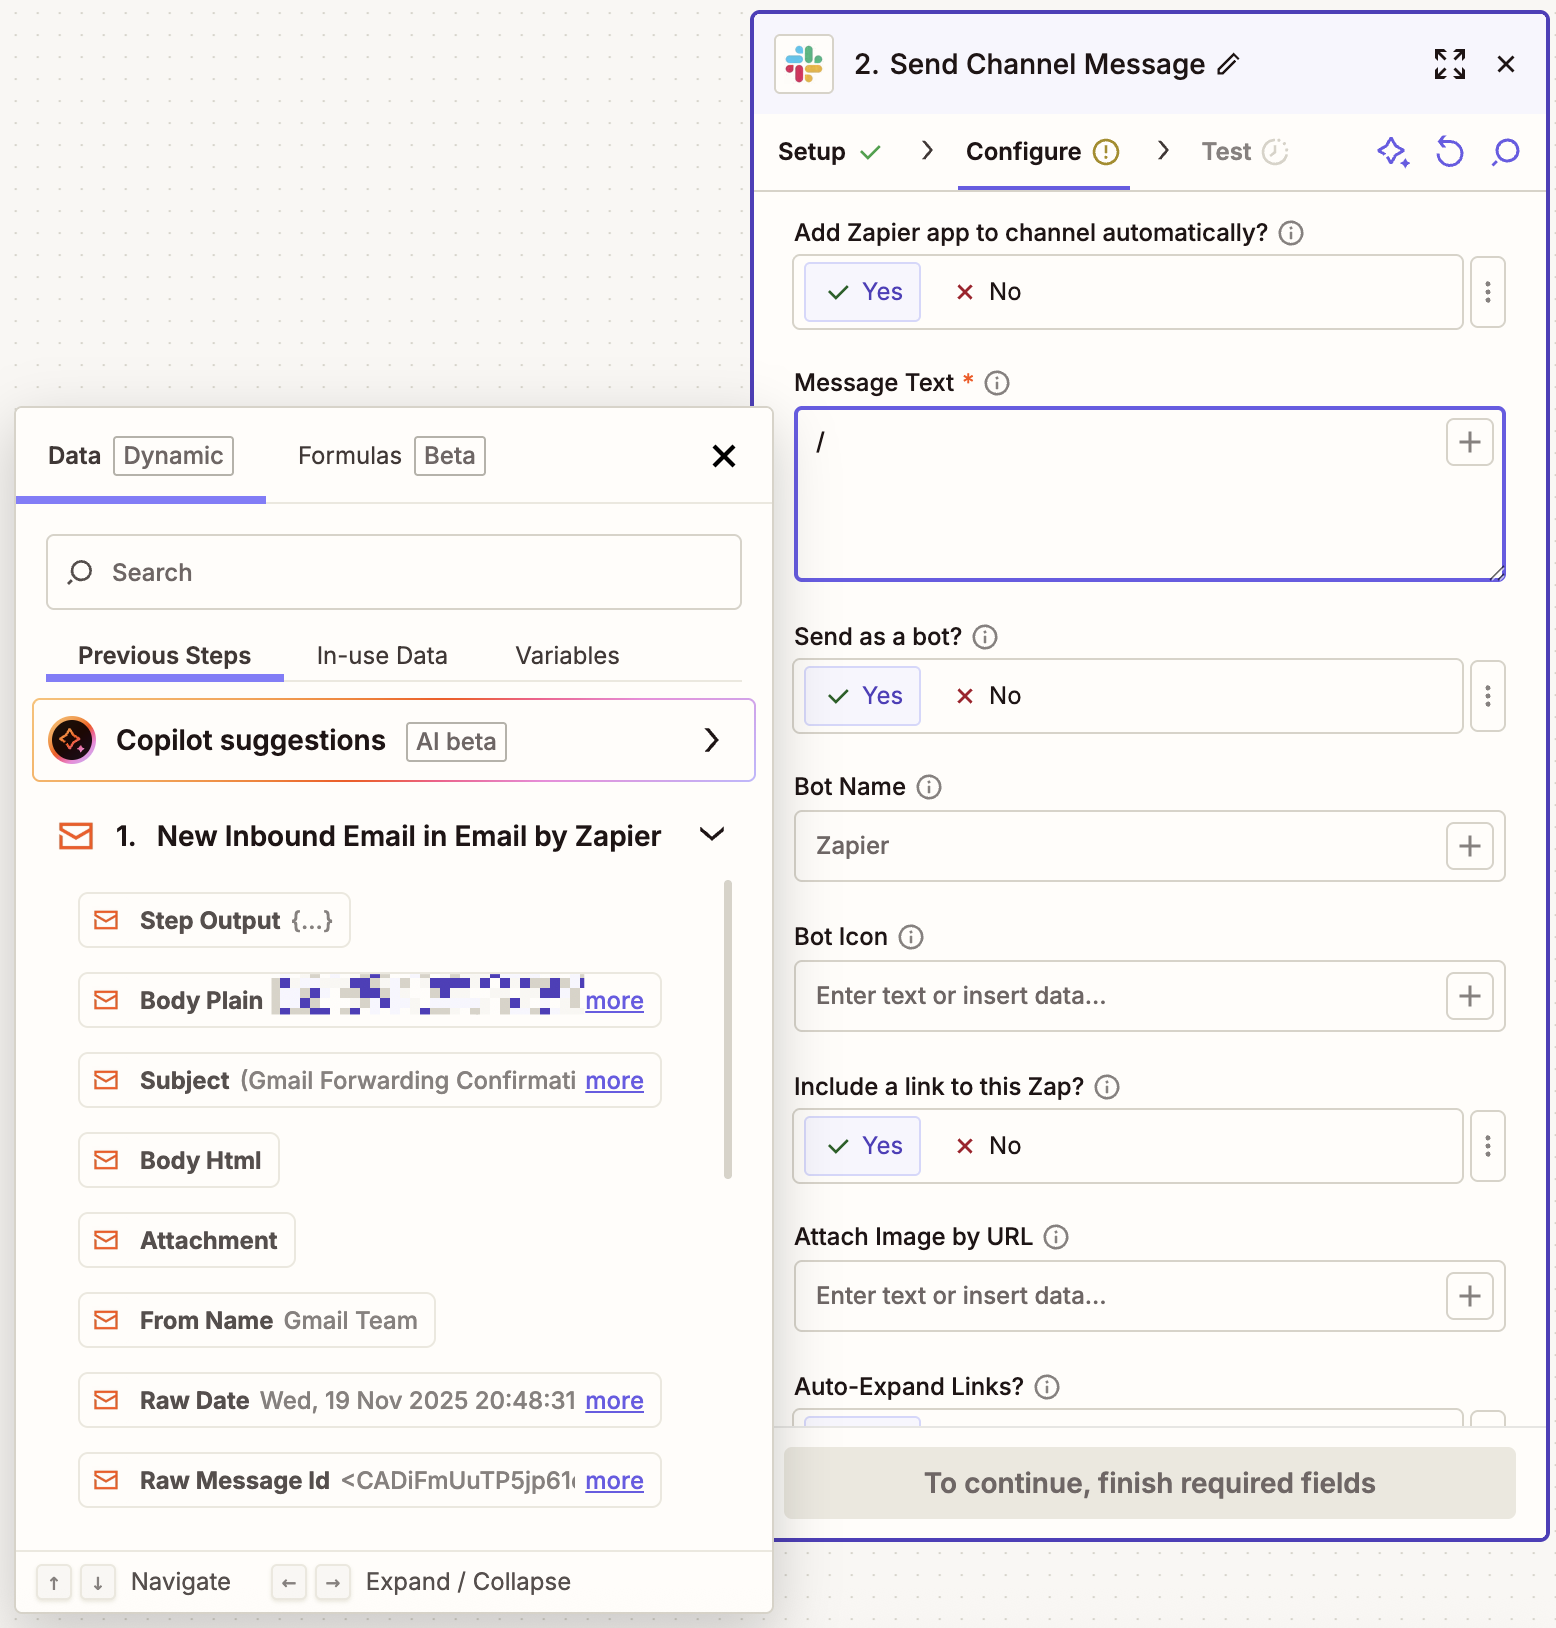Click the info icon next to Bot Name

tap(930, 787)
